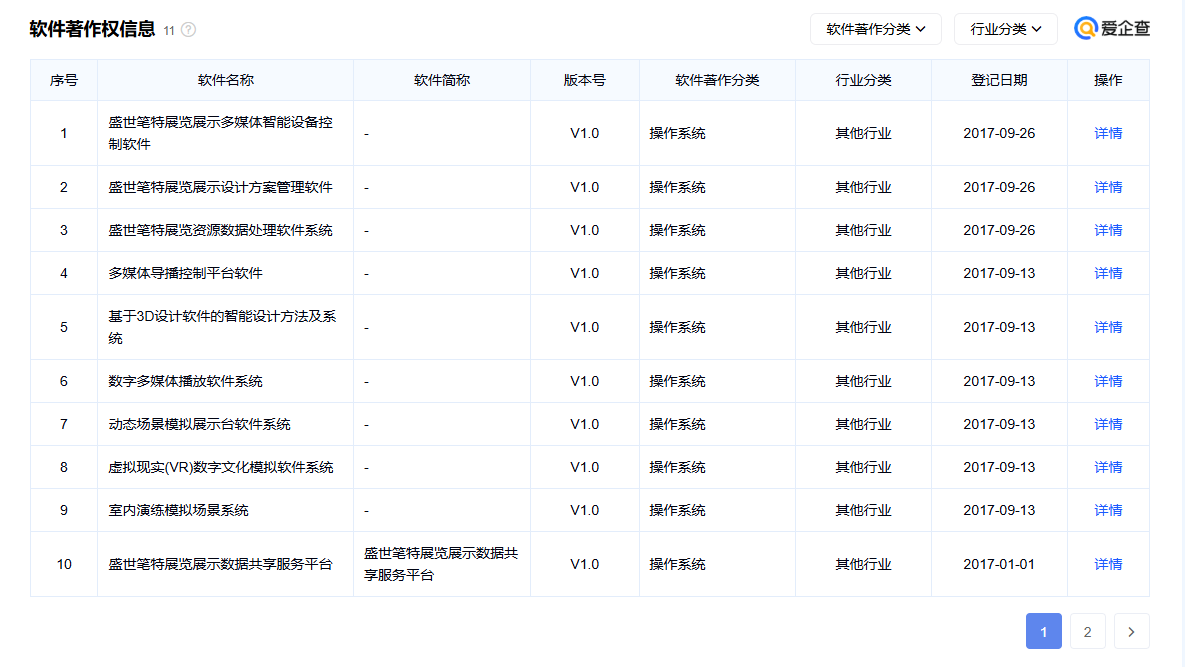Click software name 数字多媒体播放软件系统
Screen dimensions: 1185x667
(x=185, y=381)
